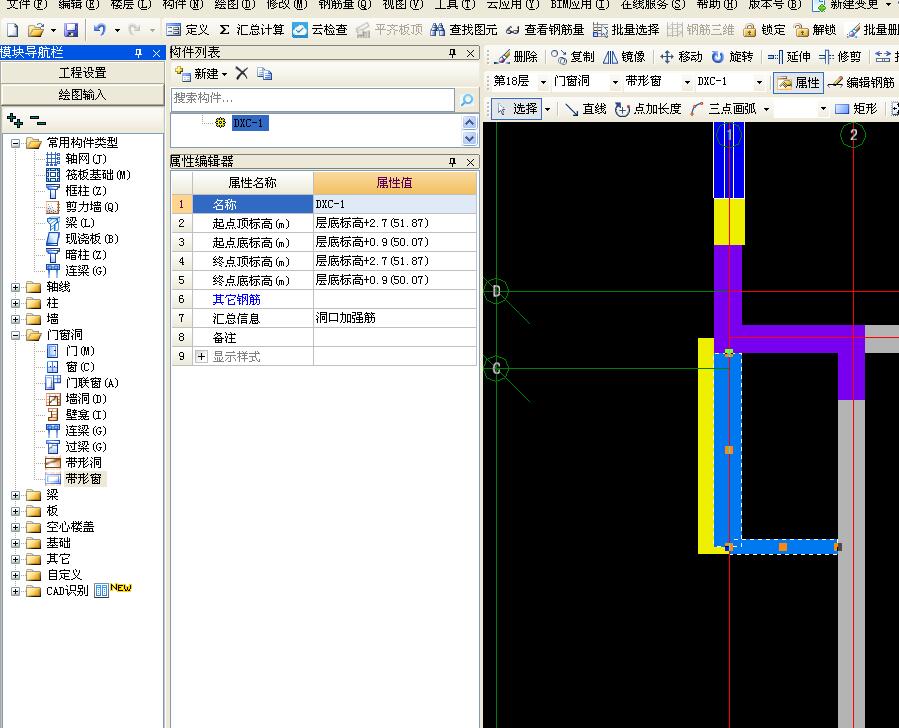Viewport: 899px width, 728px height.
Task: Open the 工程设置 panel button
Action: (83, 73)
